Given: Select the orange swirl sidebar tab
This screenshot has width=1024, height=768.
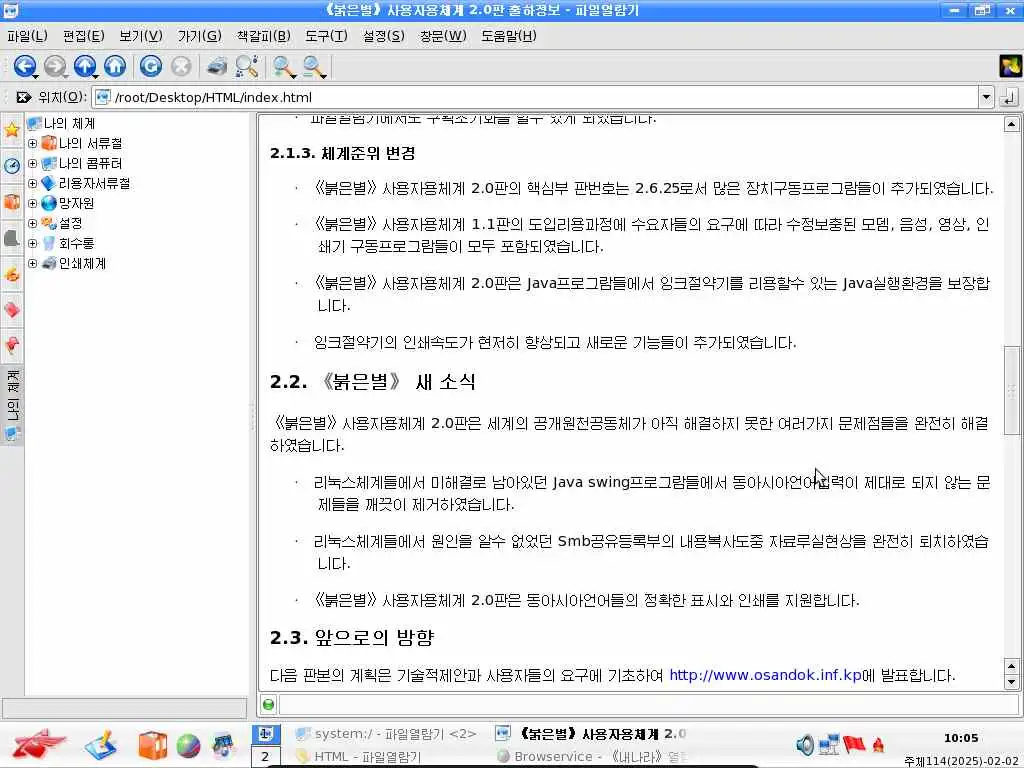Looking at the screenshot, I should 12,274.
